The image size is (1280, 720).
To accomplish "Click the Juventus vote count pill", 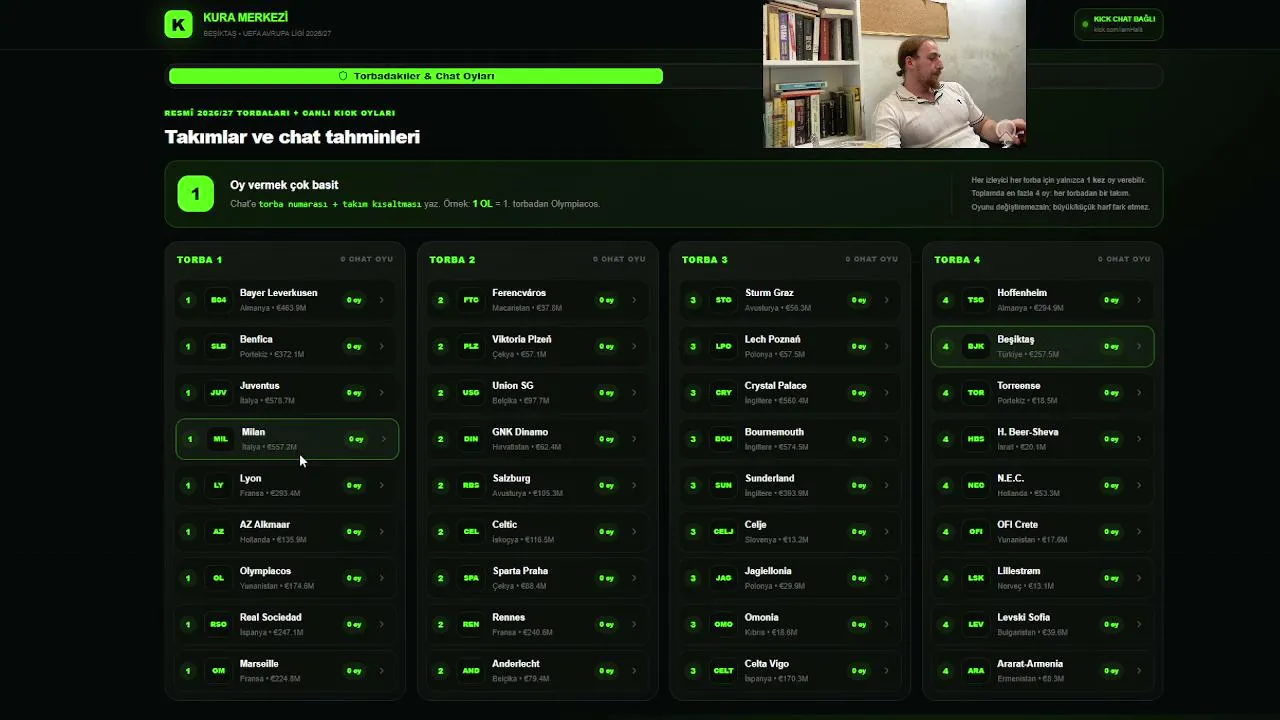I will [x=354, y=393].
